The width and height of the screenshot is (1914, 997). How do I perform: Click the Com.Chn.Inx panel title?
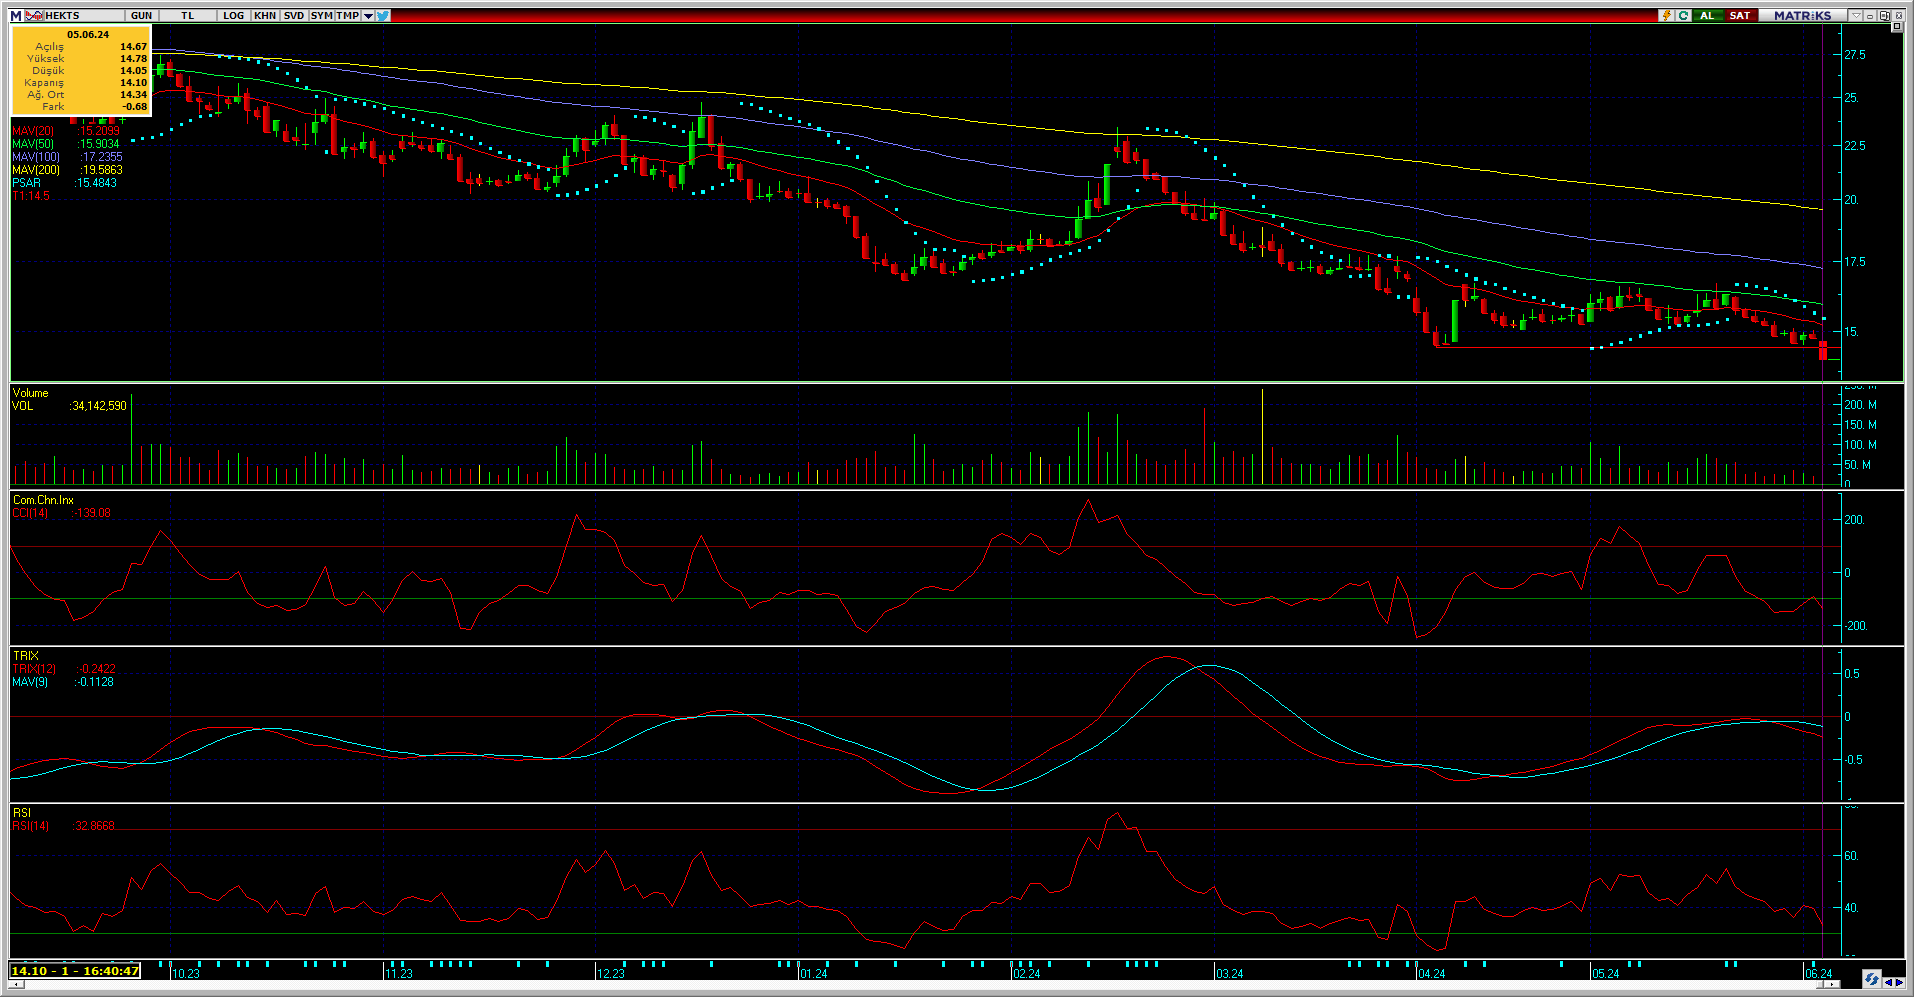click(x=43, y=500)
